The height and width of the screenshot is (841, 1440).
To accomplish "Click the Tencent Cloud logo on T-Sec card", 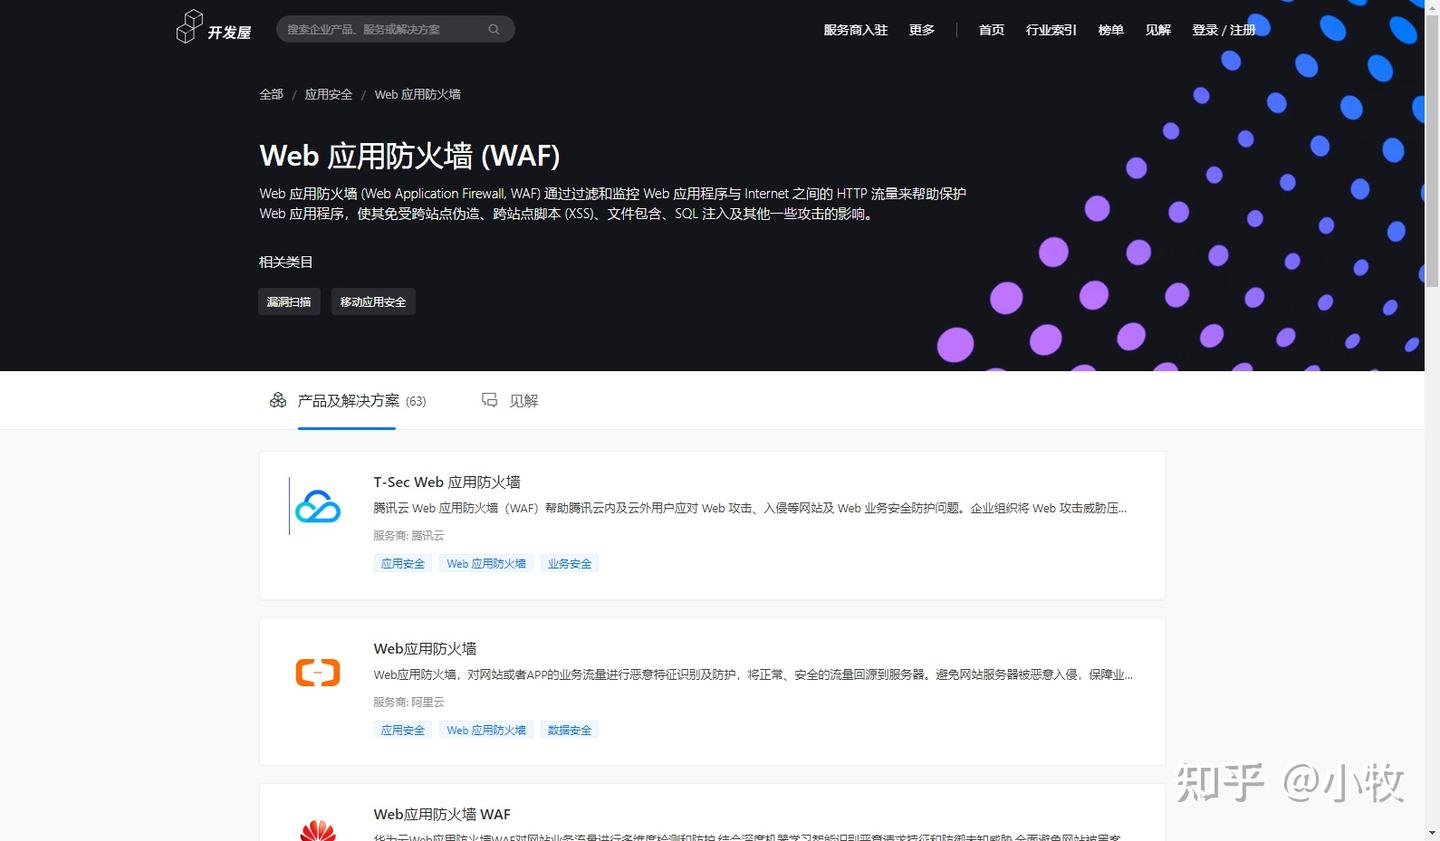I will point(317,508).
